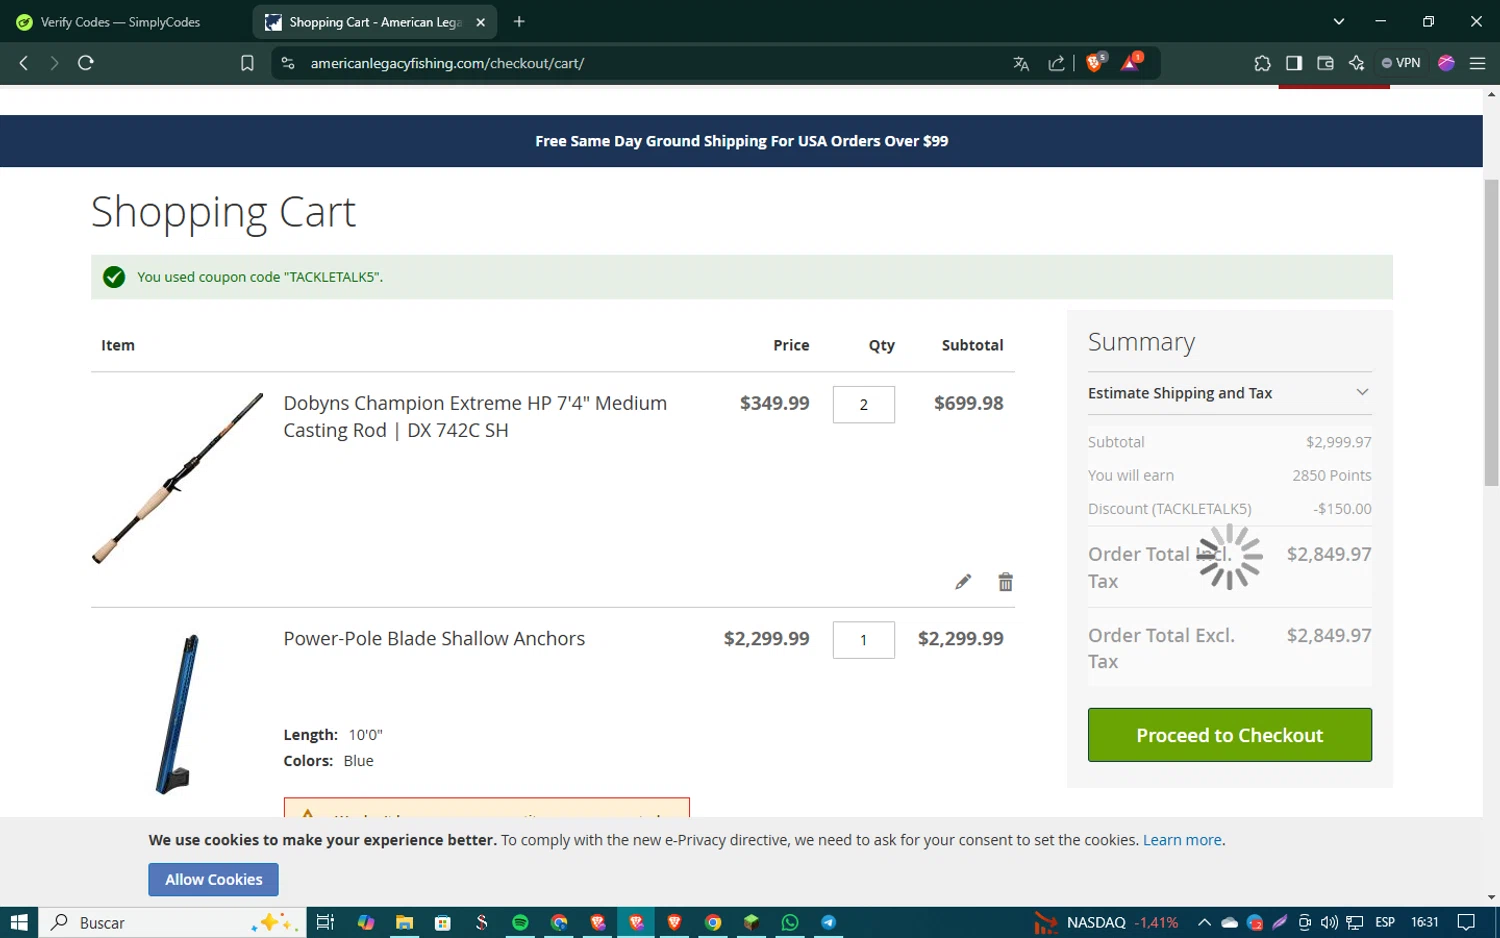Click the ESP language indicator

click(x=1385, y=922)
